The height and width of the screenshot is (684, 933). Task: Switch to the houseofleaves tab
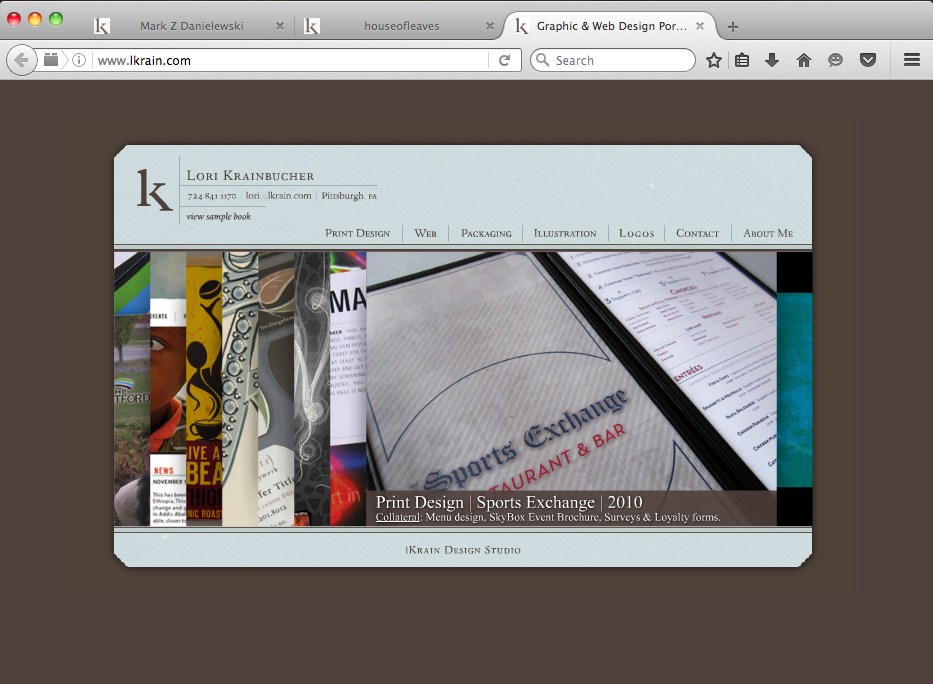tap(400, 26)
